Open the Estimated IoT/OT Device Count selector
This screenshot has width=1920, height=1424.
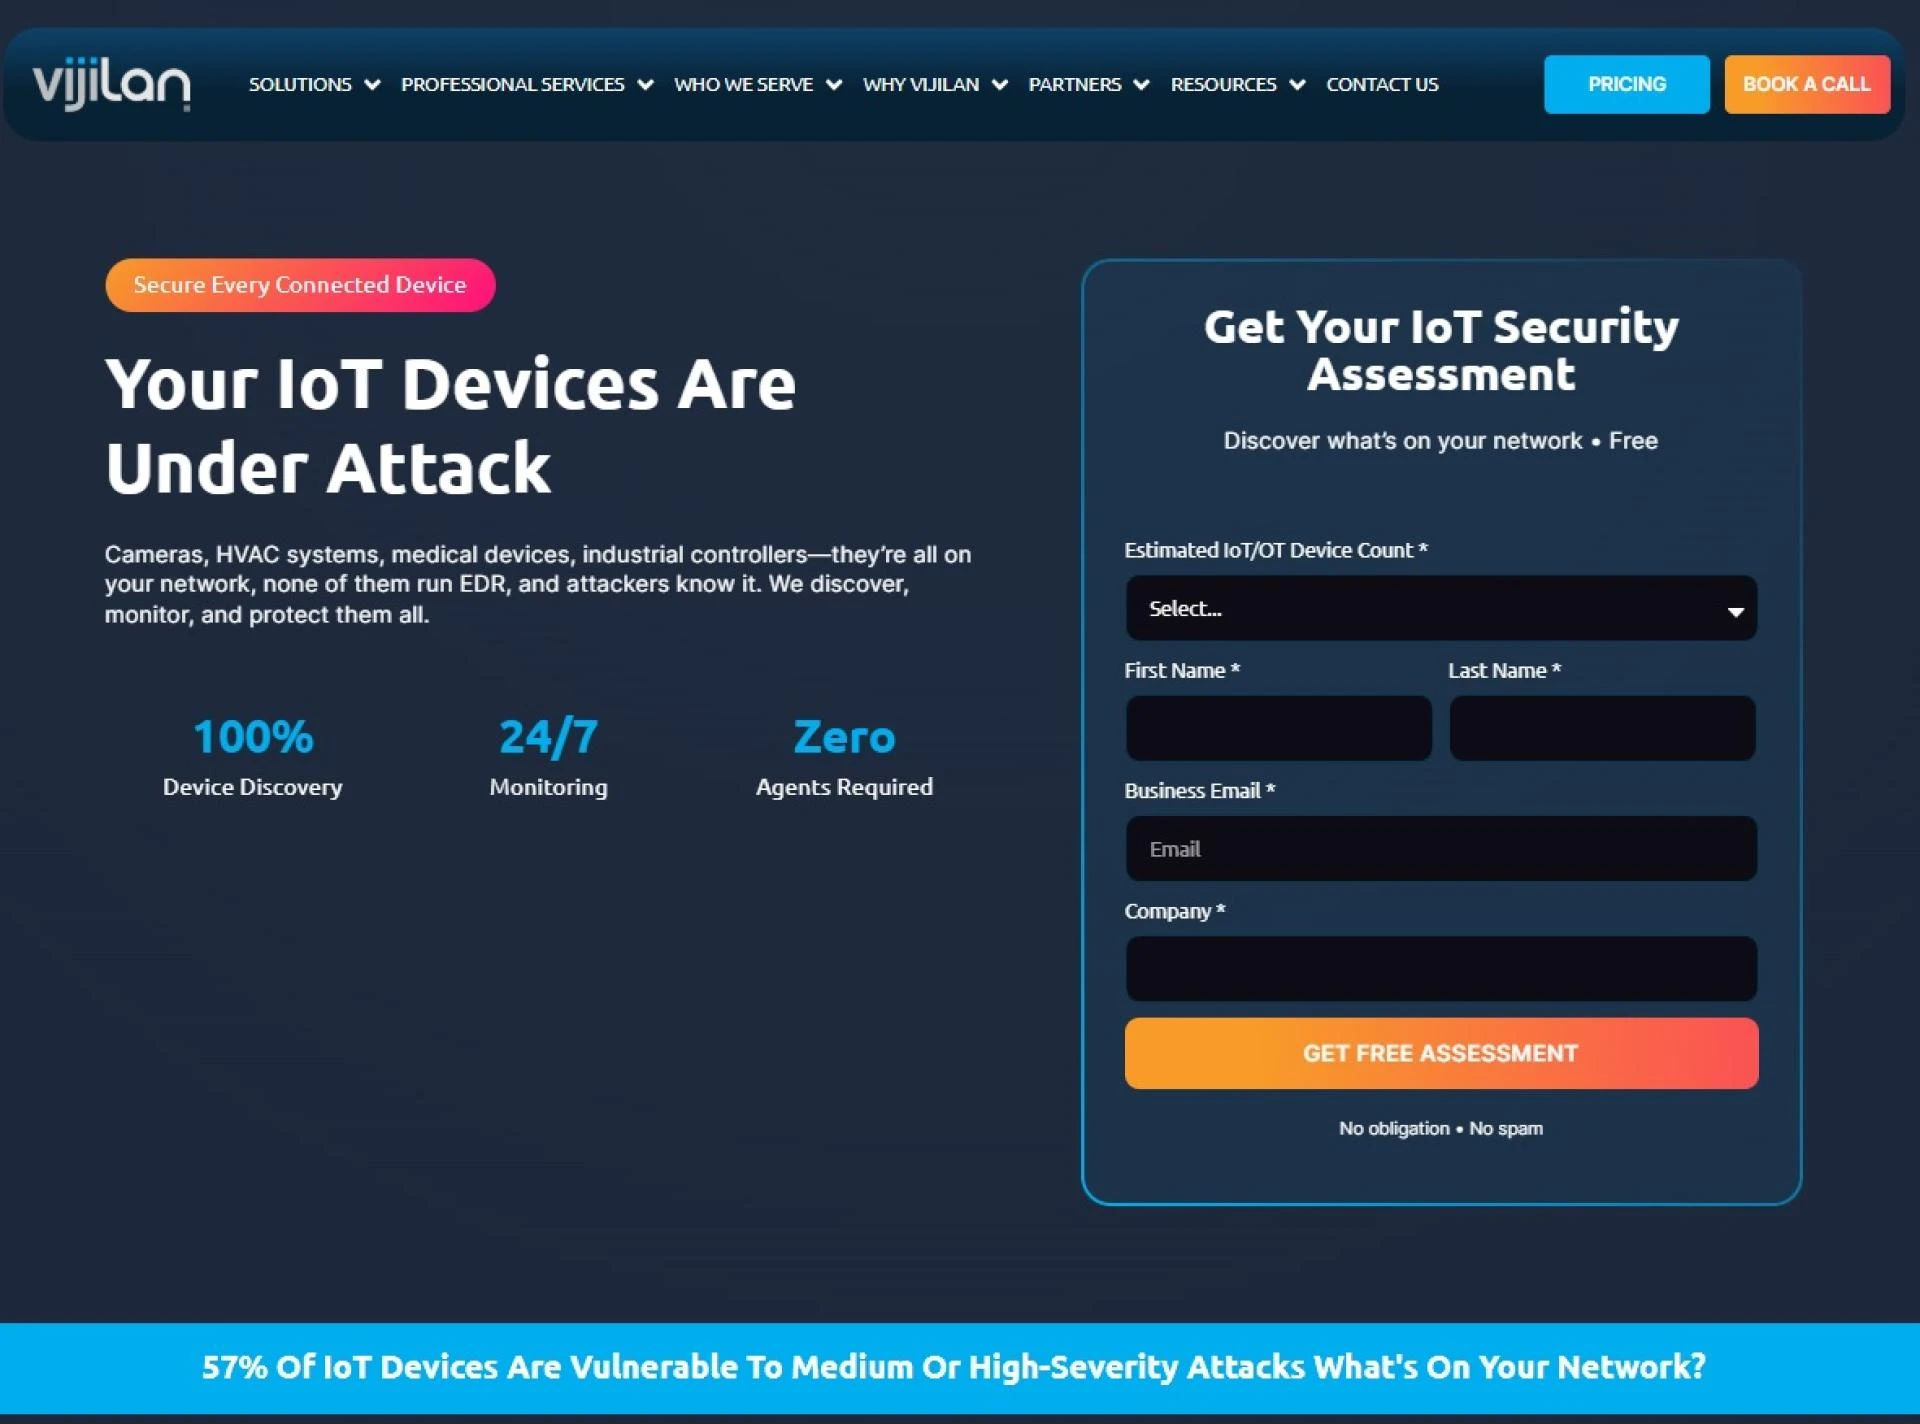(x=1440, y=608)
